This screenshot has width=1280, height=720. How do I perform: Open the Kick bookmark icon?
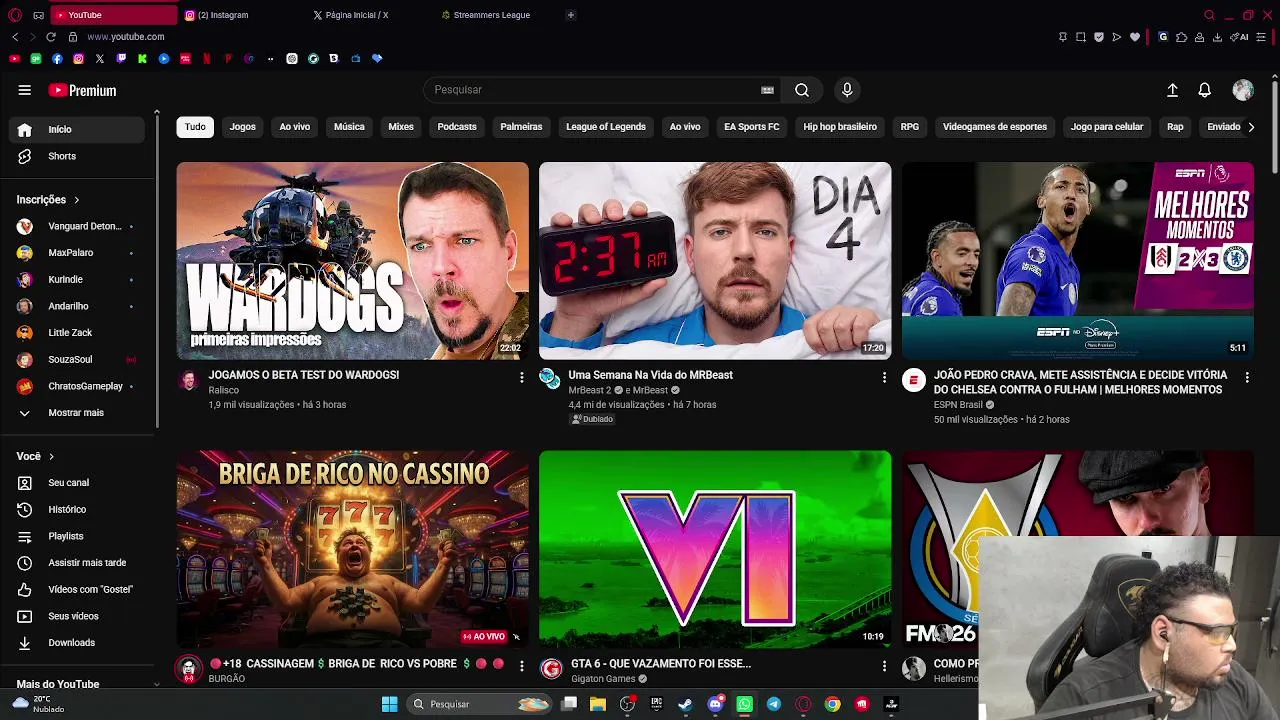[142, 59]
